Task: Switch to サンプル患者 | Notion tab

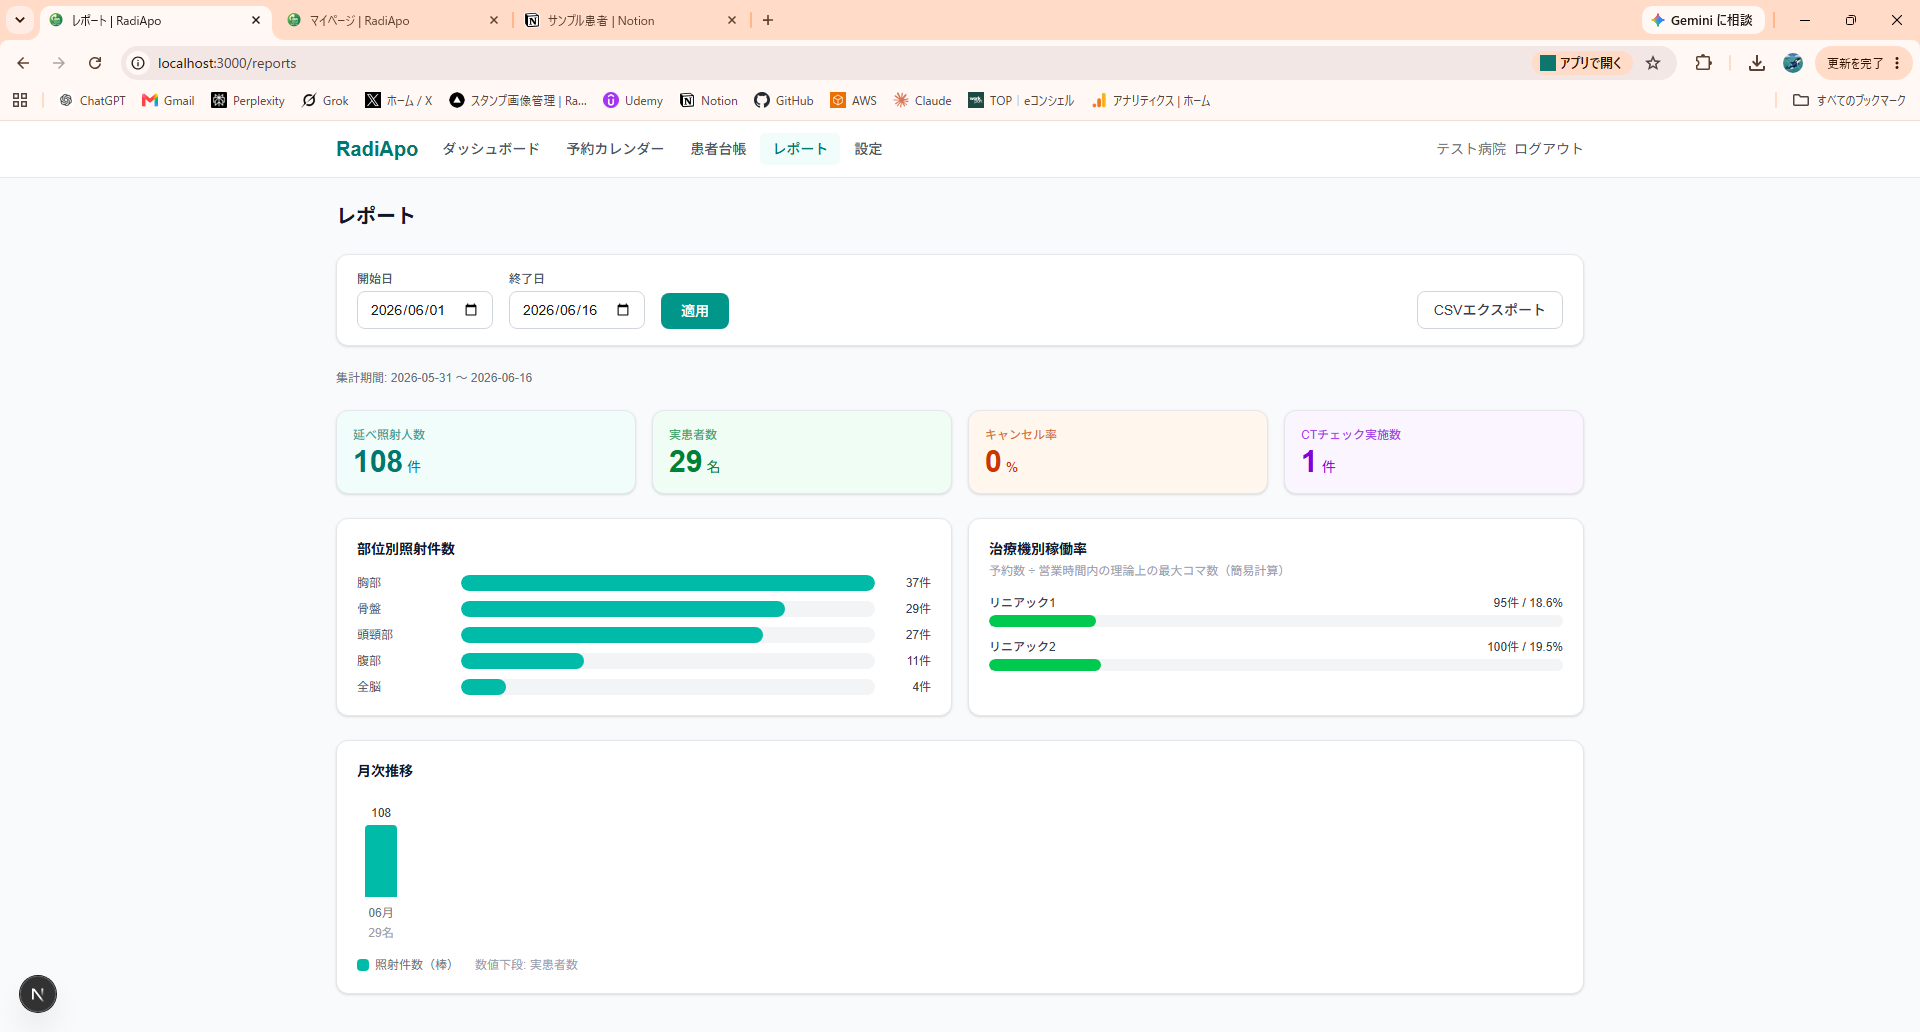Action: [x=630, y=20]
